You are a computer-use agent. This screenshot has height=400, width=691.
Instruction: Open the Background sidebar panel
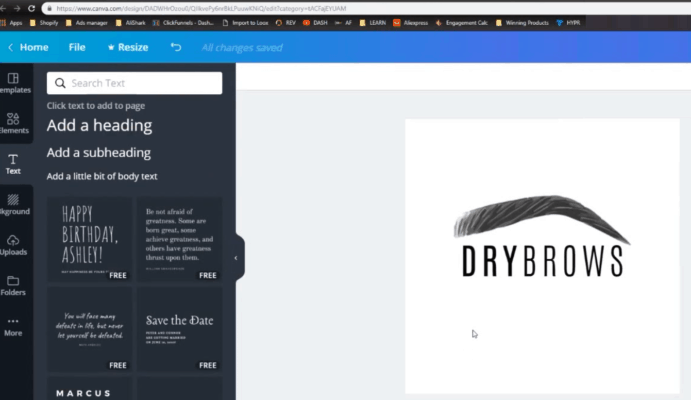pyautogui.click(x=14, y=204)
